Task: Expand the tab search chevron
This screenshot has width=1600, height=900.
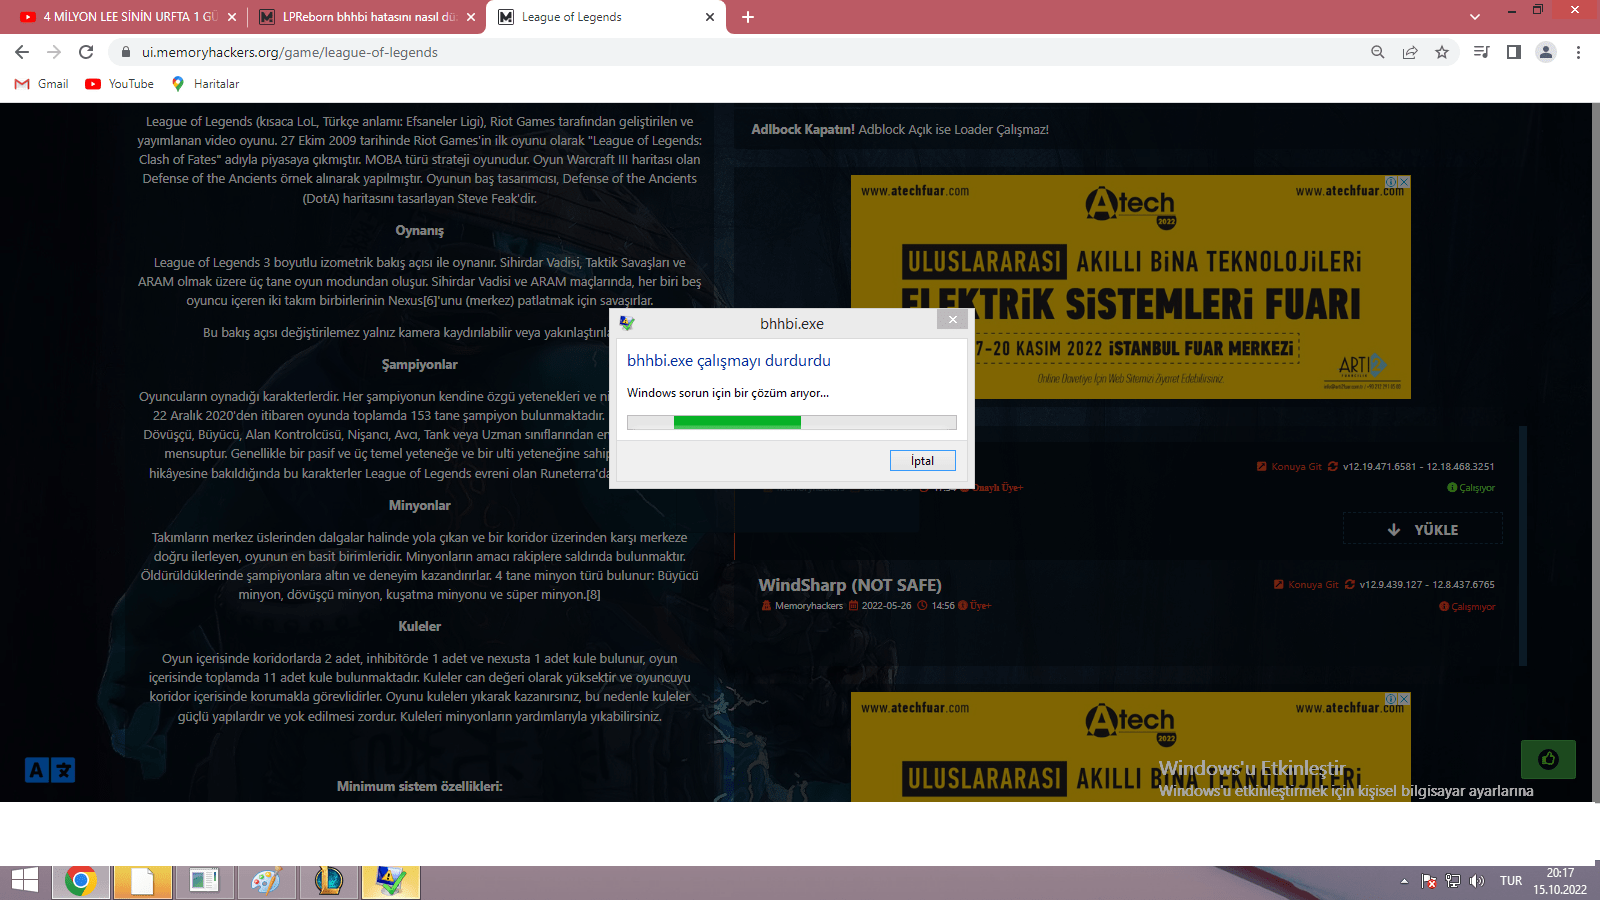Action: [1474, 17]
